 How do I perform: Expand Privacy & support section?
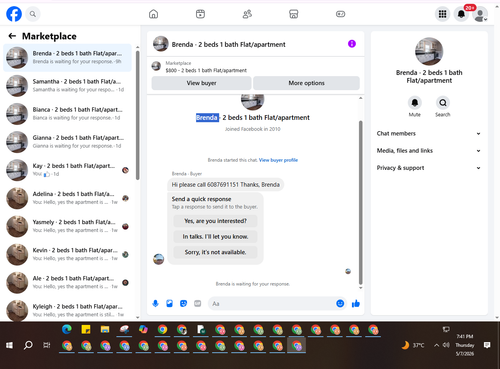(429, 168)
